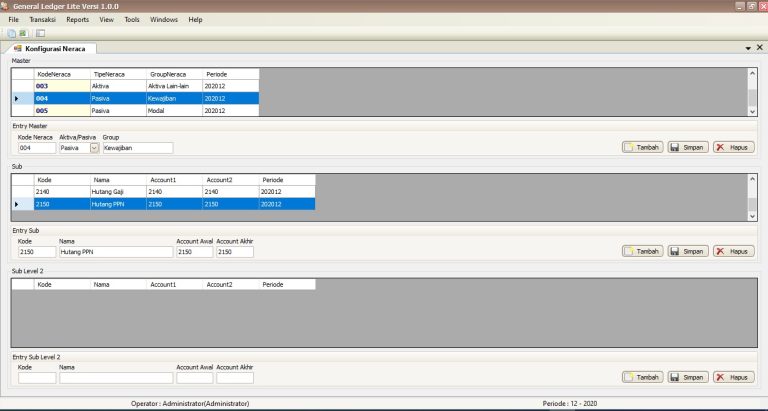Click the Group input field
Screen dimensions: 768x411
[x=137, y=148]
